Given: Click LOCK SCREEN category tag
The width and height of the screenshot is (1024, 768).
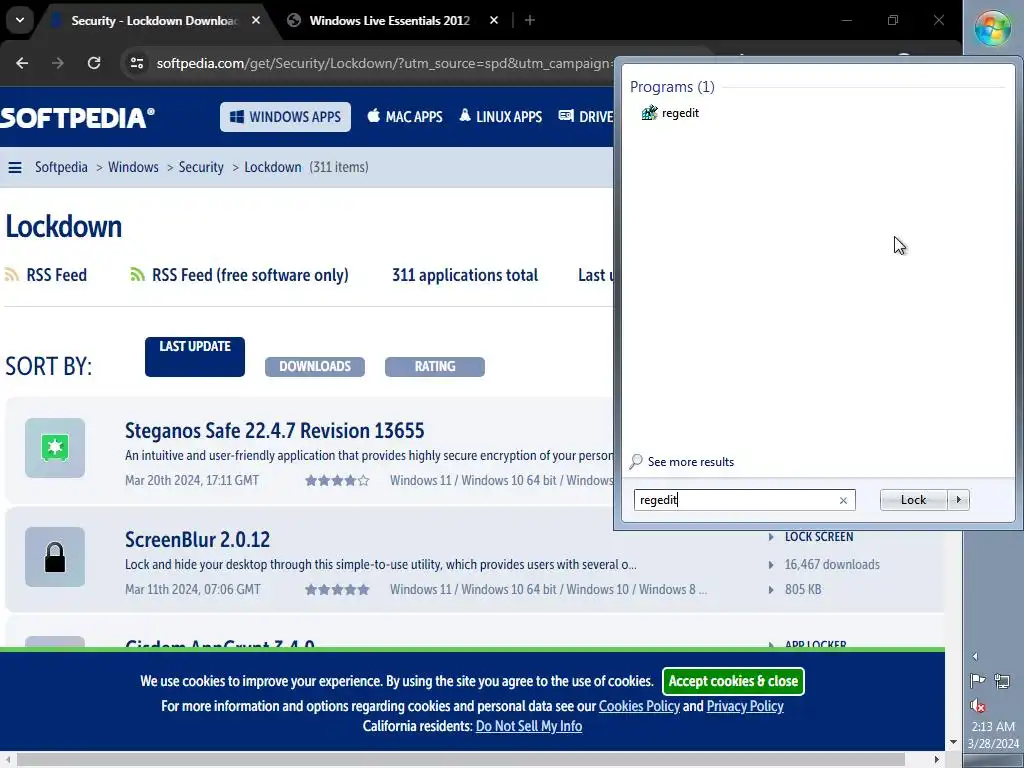Looking at the screenshot, I should (819, 537).
